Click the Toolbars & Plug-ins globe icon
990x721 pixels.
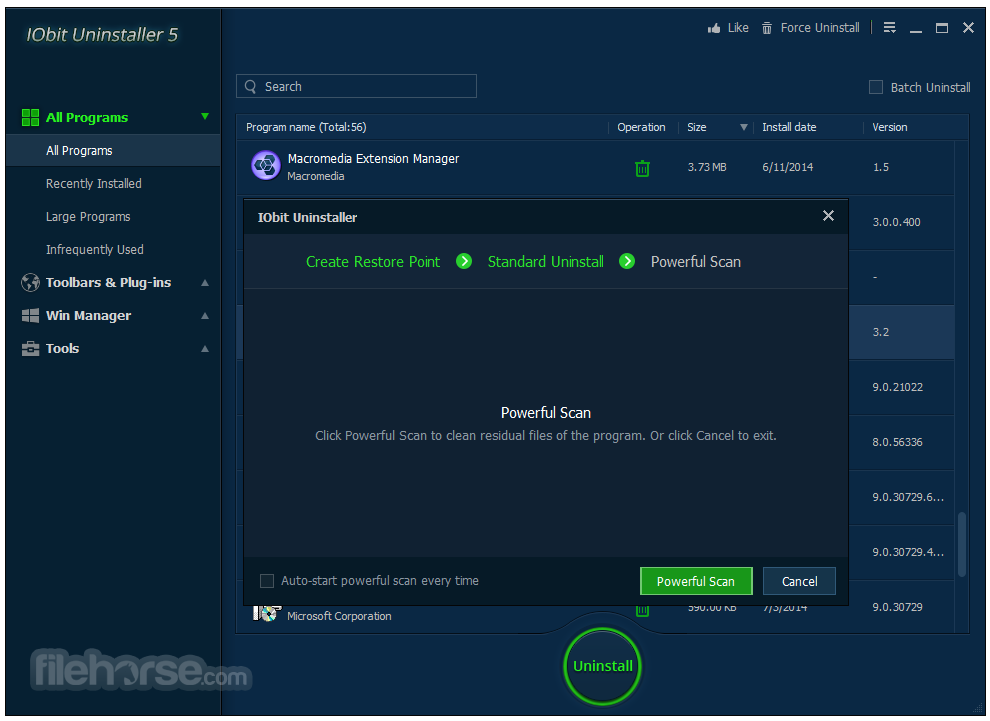click(30, 282)
